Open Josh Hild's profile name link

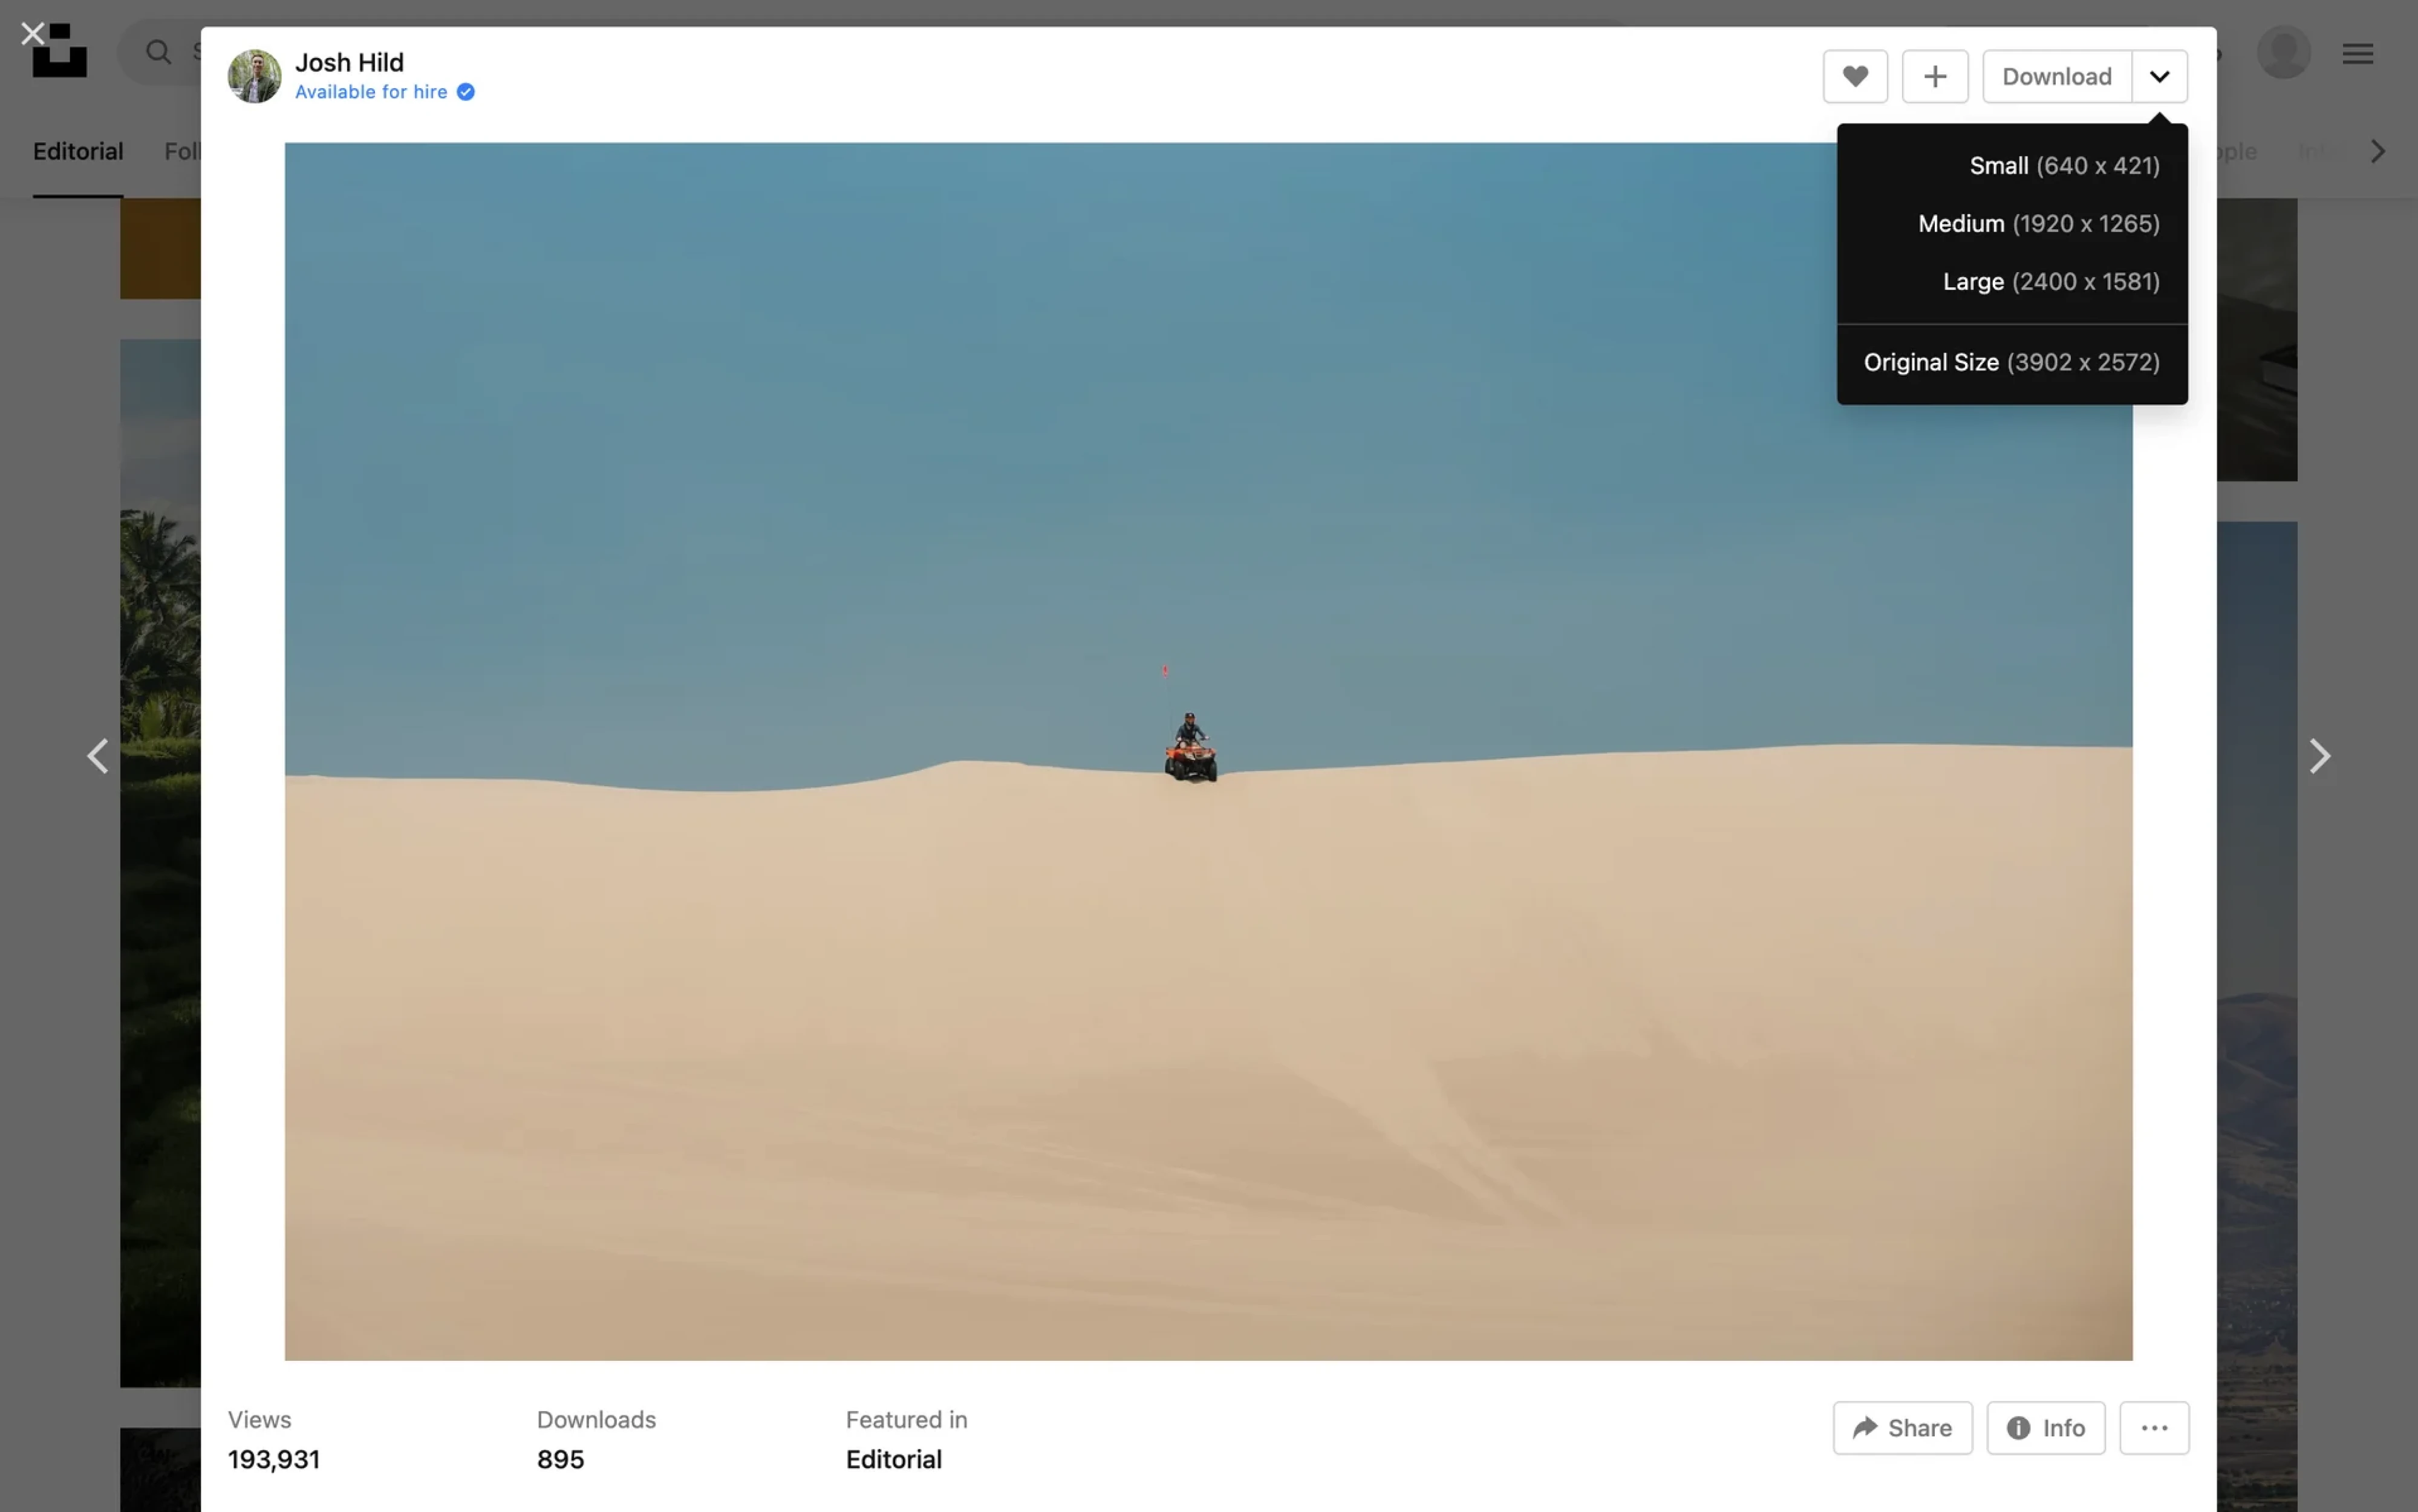pyautogui.click(x=349, y=62)
